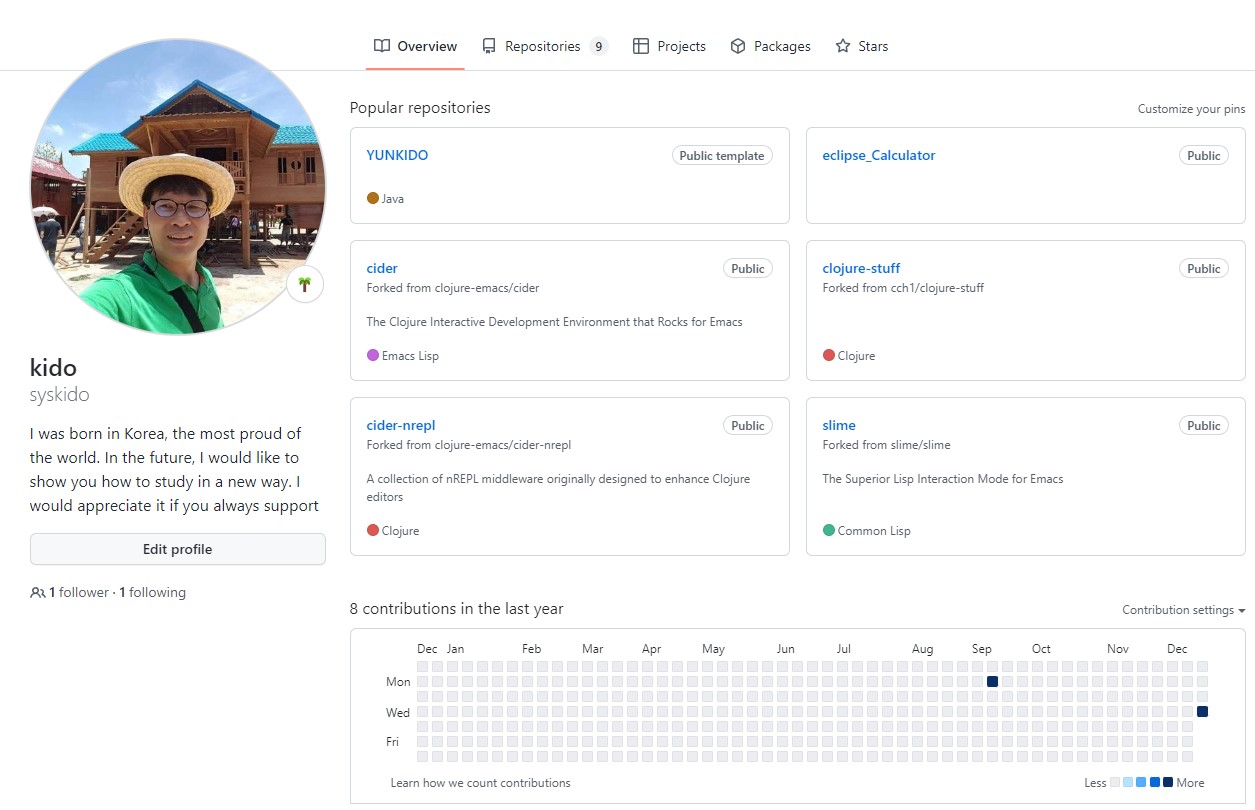Click the Java language color dot
Screen dimensions: 1255x810
[373, 198]
